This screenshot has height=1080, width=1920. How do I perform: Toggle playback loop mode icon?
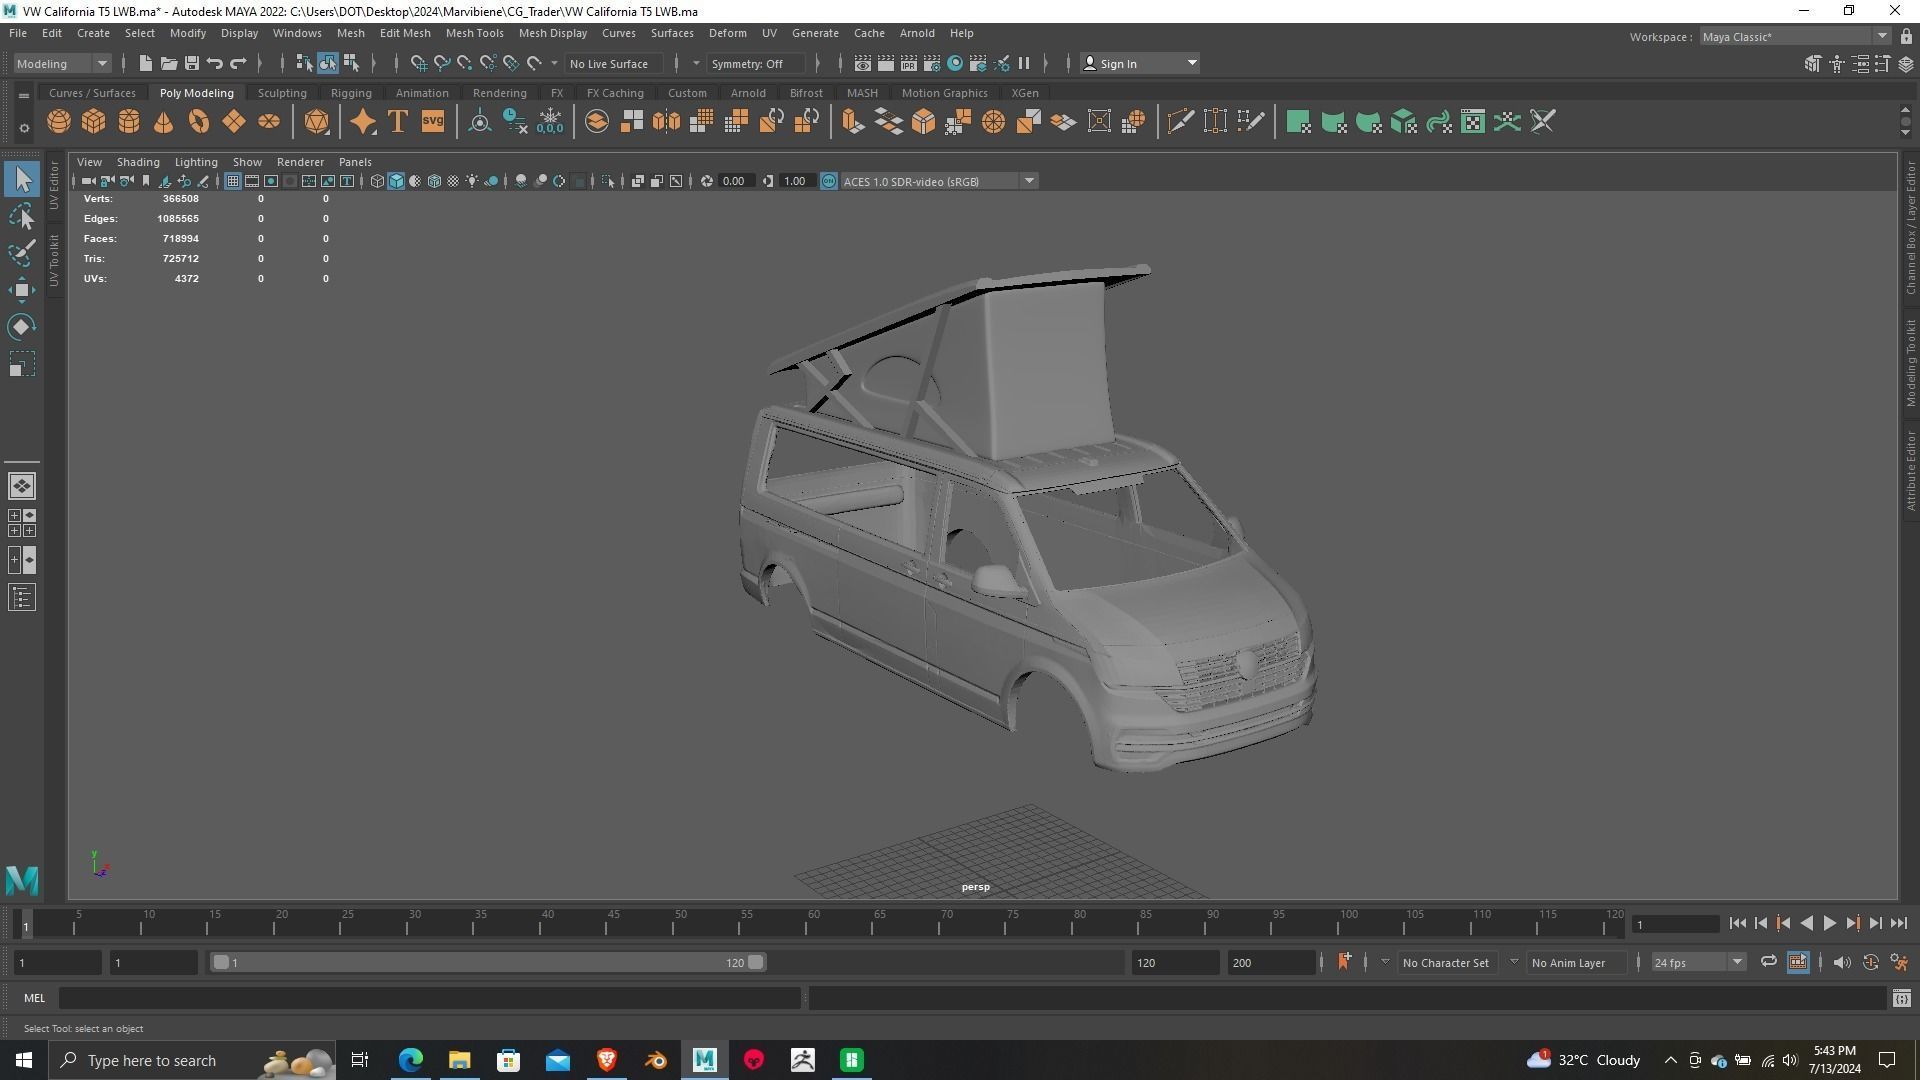click(1769, 962)
